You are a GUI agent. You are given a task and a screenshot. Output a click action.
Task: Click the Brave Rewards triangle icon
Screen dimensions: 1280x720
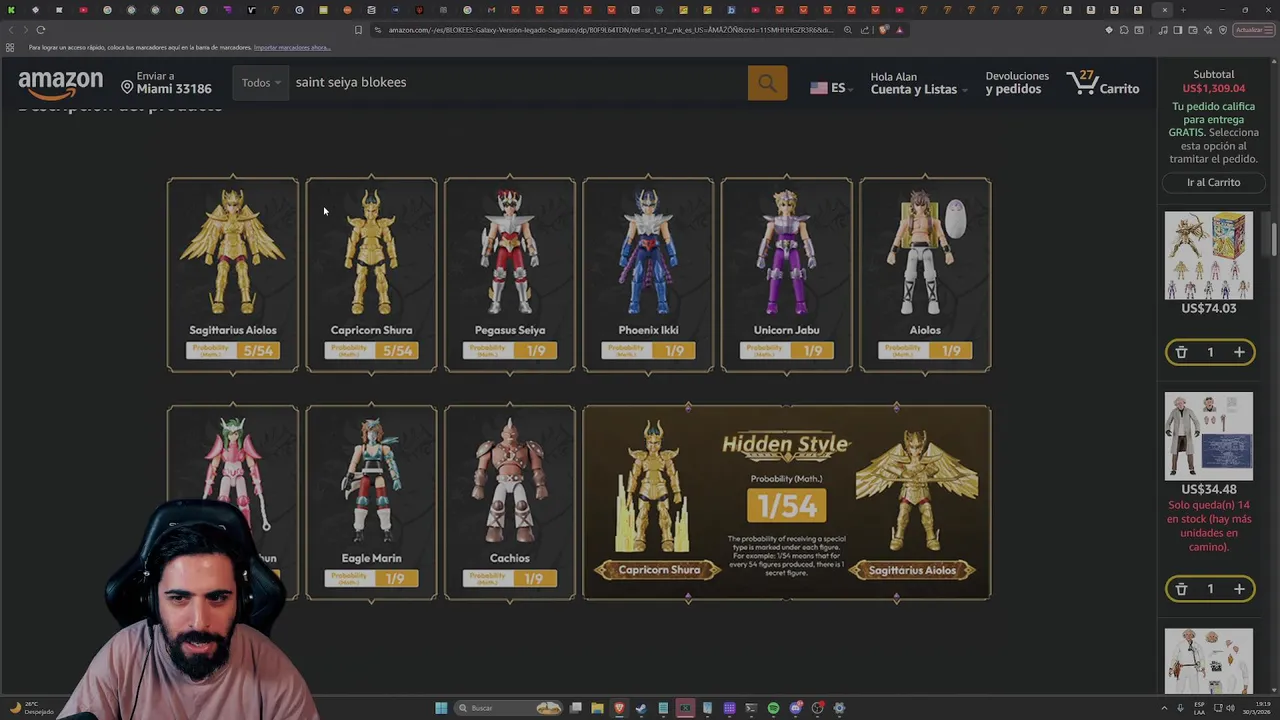point(900,30)
